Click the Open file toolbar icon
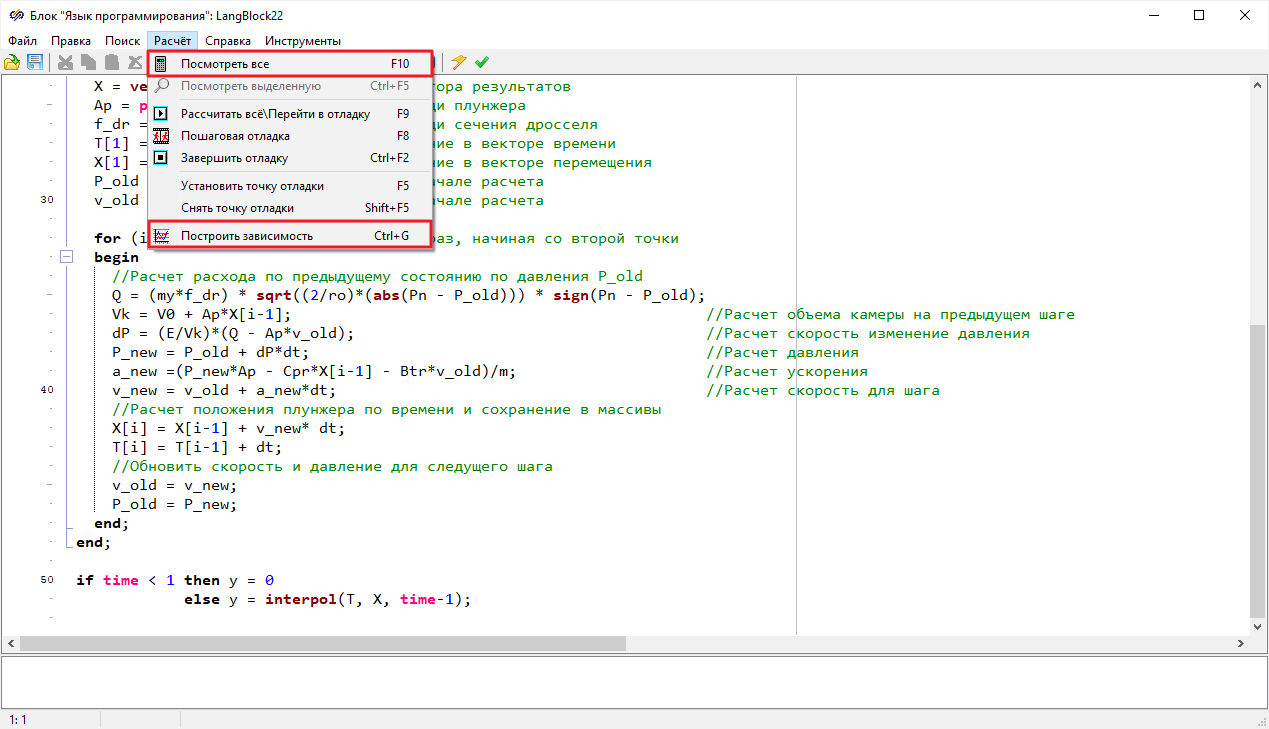The width and height of the screenshot is (1269, 729). click(12, 63)
